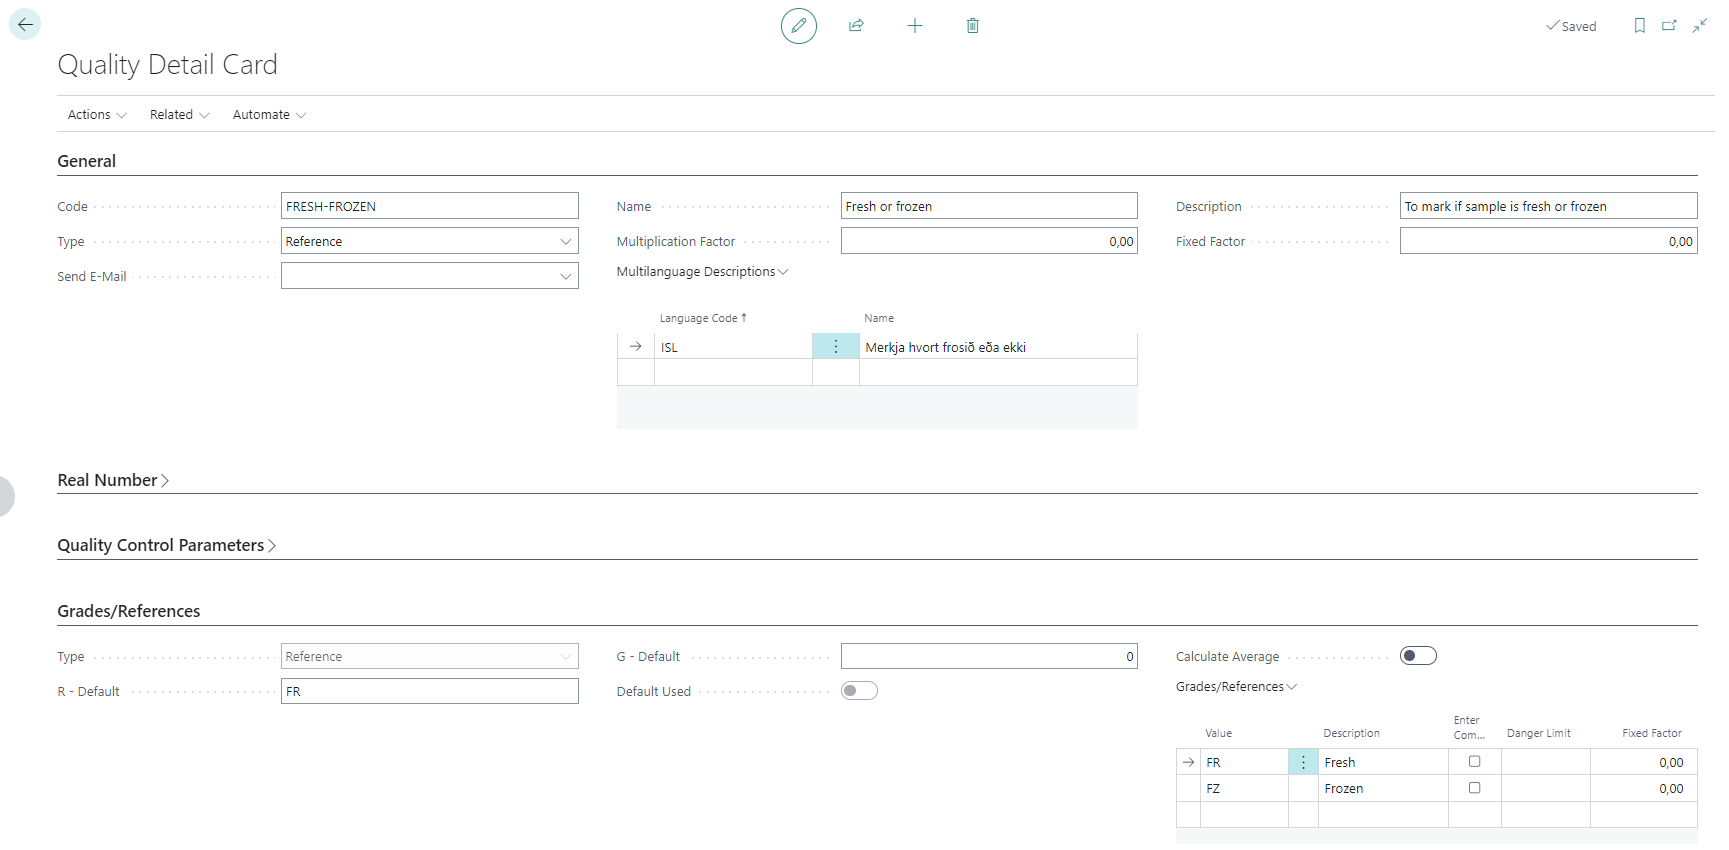Screen dimensions: 1729x850
Task: Expand Quality Control Parameters section
Action: pyautogui.click(x=166, y=546)
